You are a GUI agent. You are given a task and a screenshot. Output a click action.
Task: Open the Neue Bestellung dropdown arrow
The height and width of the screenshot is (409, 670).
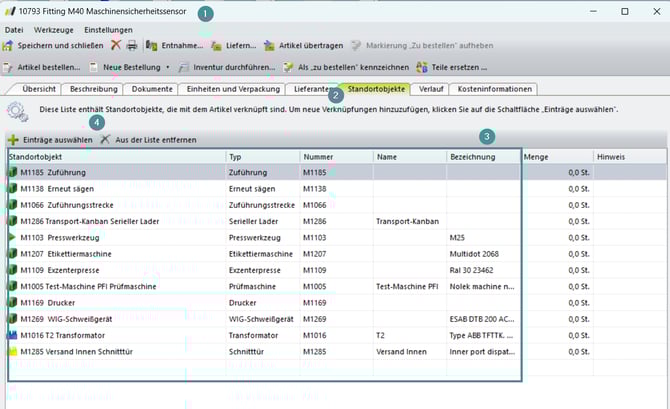pos(168,67)
